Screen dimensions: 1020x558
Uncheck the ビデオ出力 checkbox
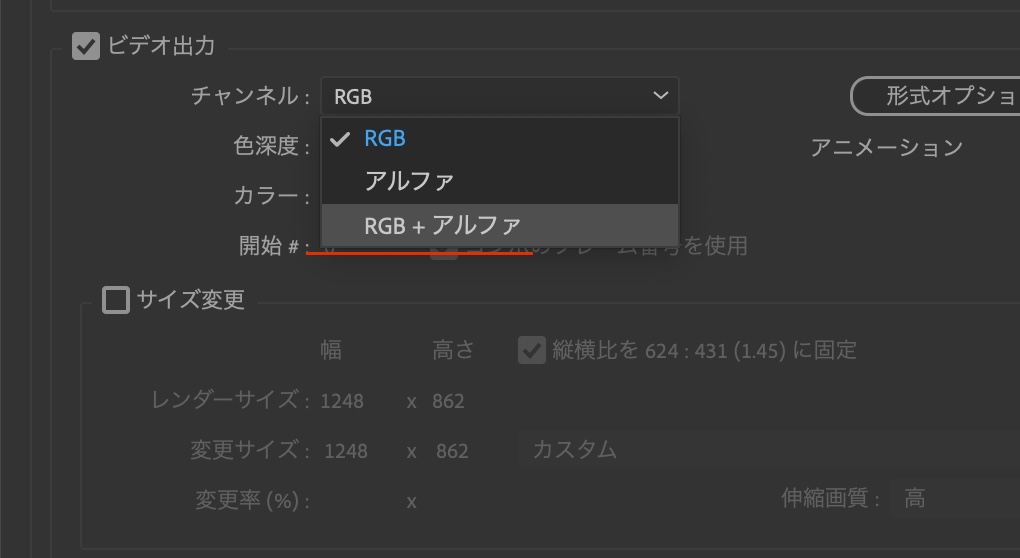click(86, 46)
